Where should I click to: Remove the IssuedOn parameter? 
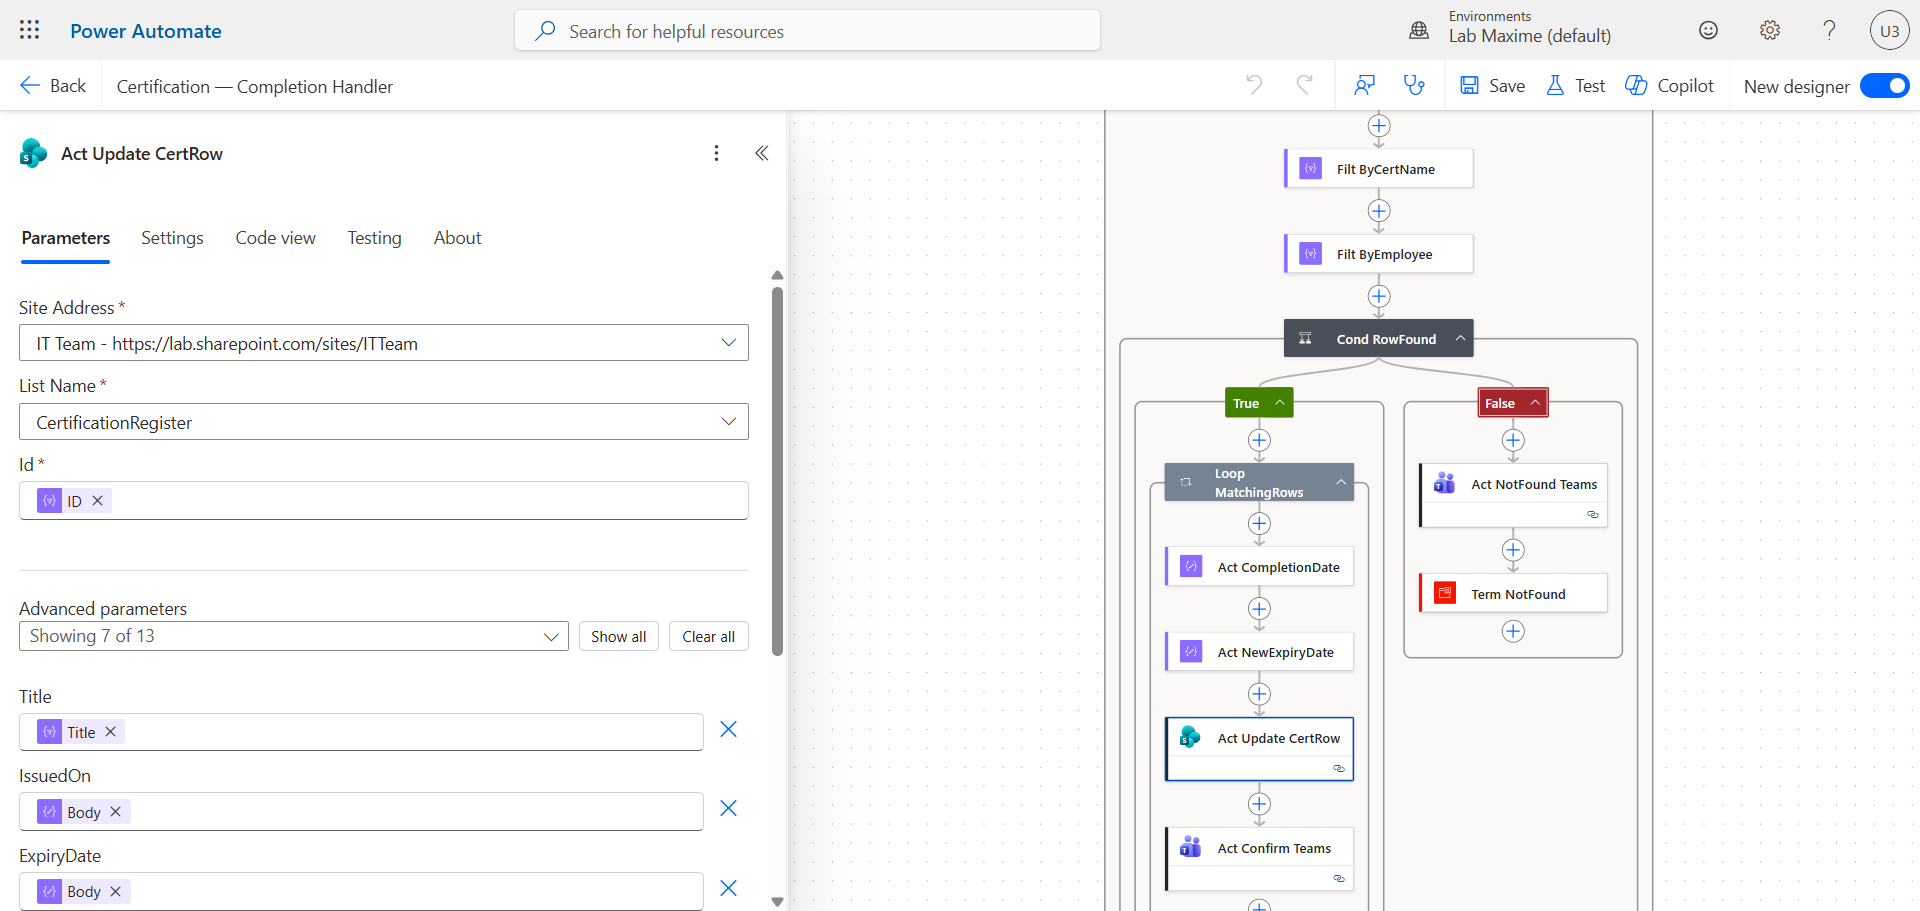[729, 809]
